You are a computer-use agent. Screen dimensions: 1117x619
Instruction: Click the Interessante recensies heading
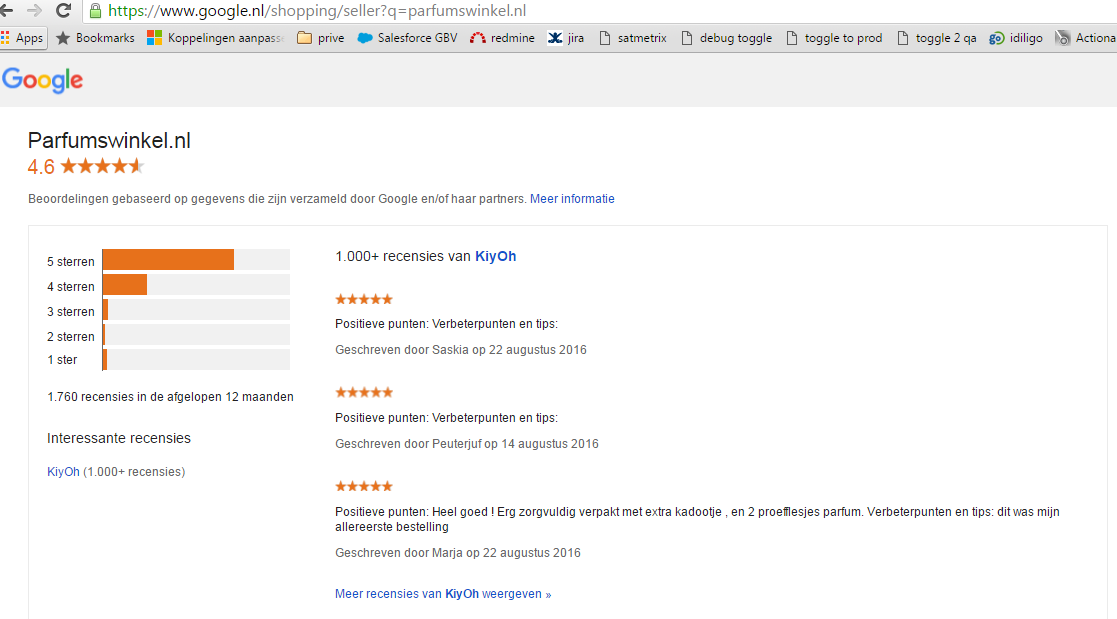(x=119, y=438)
